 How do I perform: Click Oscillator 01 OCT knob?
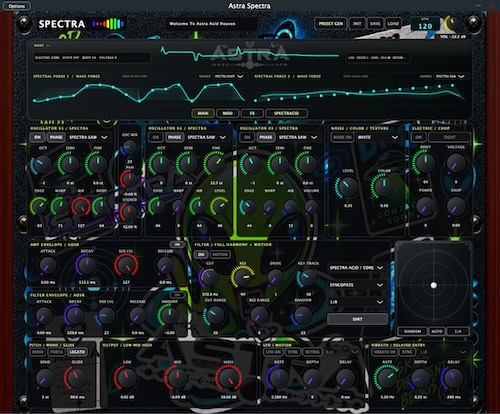coord(43,164)
